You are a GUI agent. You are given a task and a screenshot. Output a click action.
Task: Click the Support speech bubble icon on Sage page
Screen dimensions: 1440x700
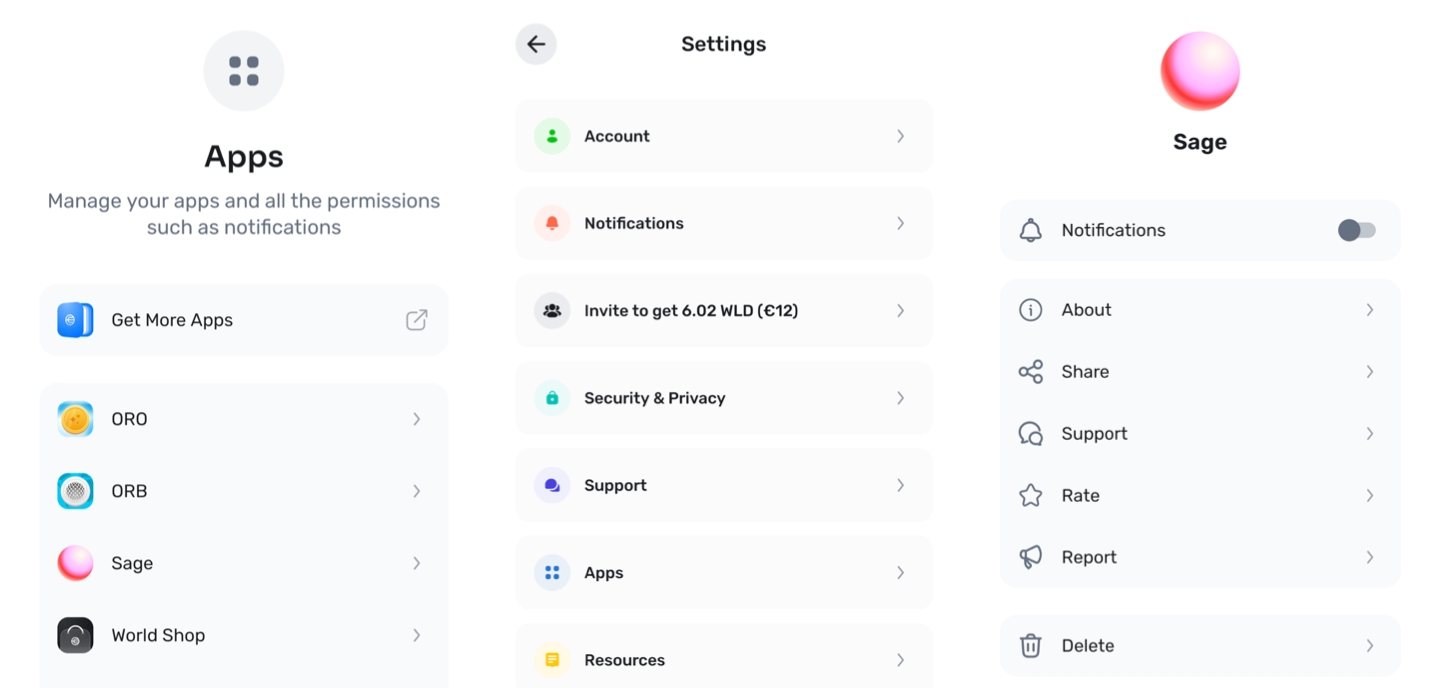tap(1030, 434)
